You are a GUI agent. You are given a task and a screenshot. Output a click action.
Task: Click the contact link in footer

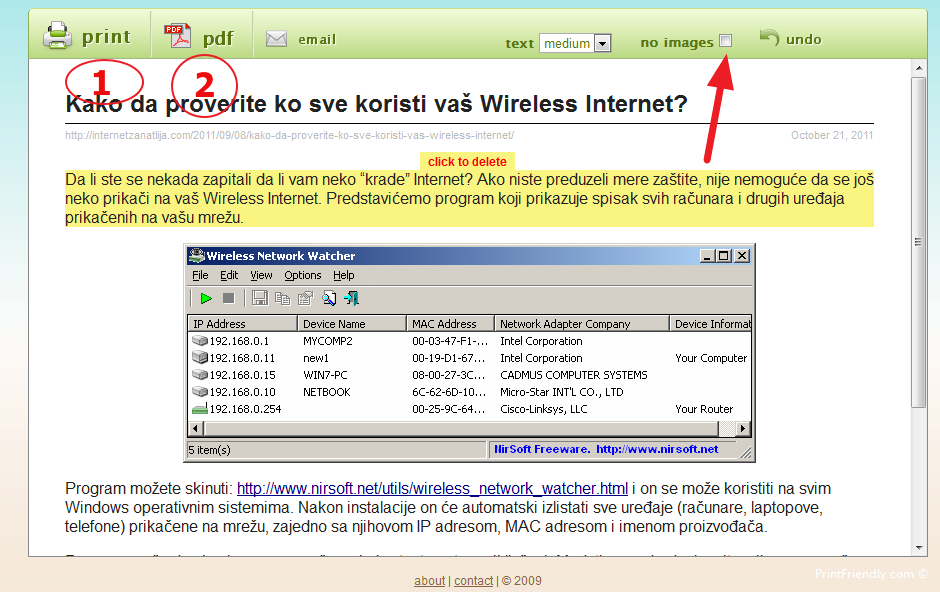tap(473, 580)
